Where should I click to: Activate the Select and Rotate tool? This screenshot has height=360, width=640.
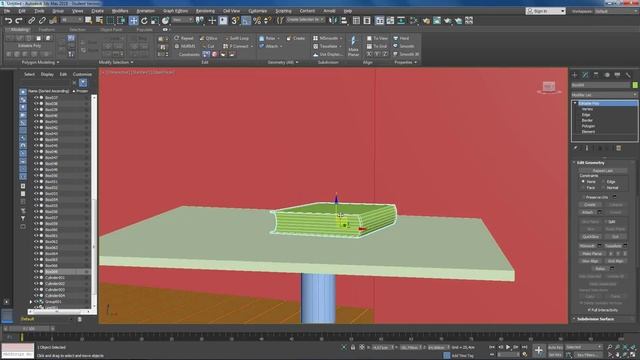coord(144,20)
